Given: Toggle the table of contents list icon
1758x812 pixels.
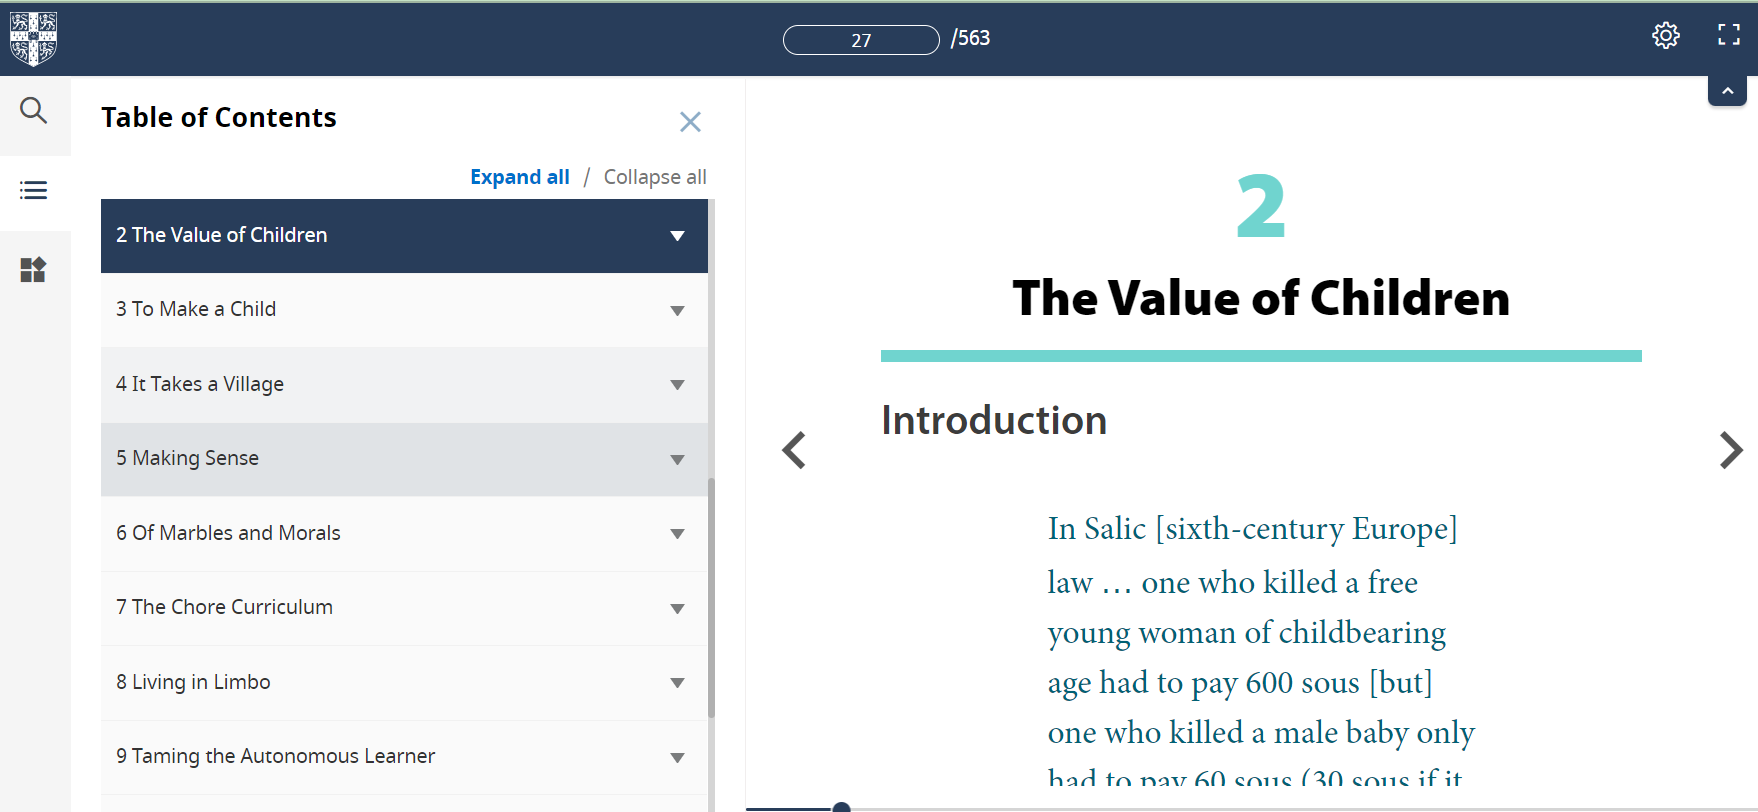Looking at the screenshot, I should [34, 190].
